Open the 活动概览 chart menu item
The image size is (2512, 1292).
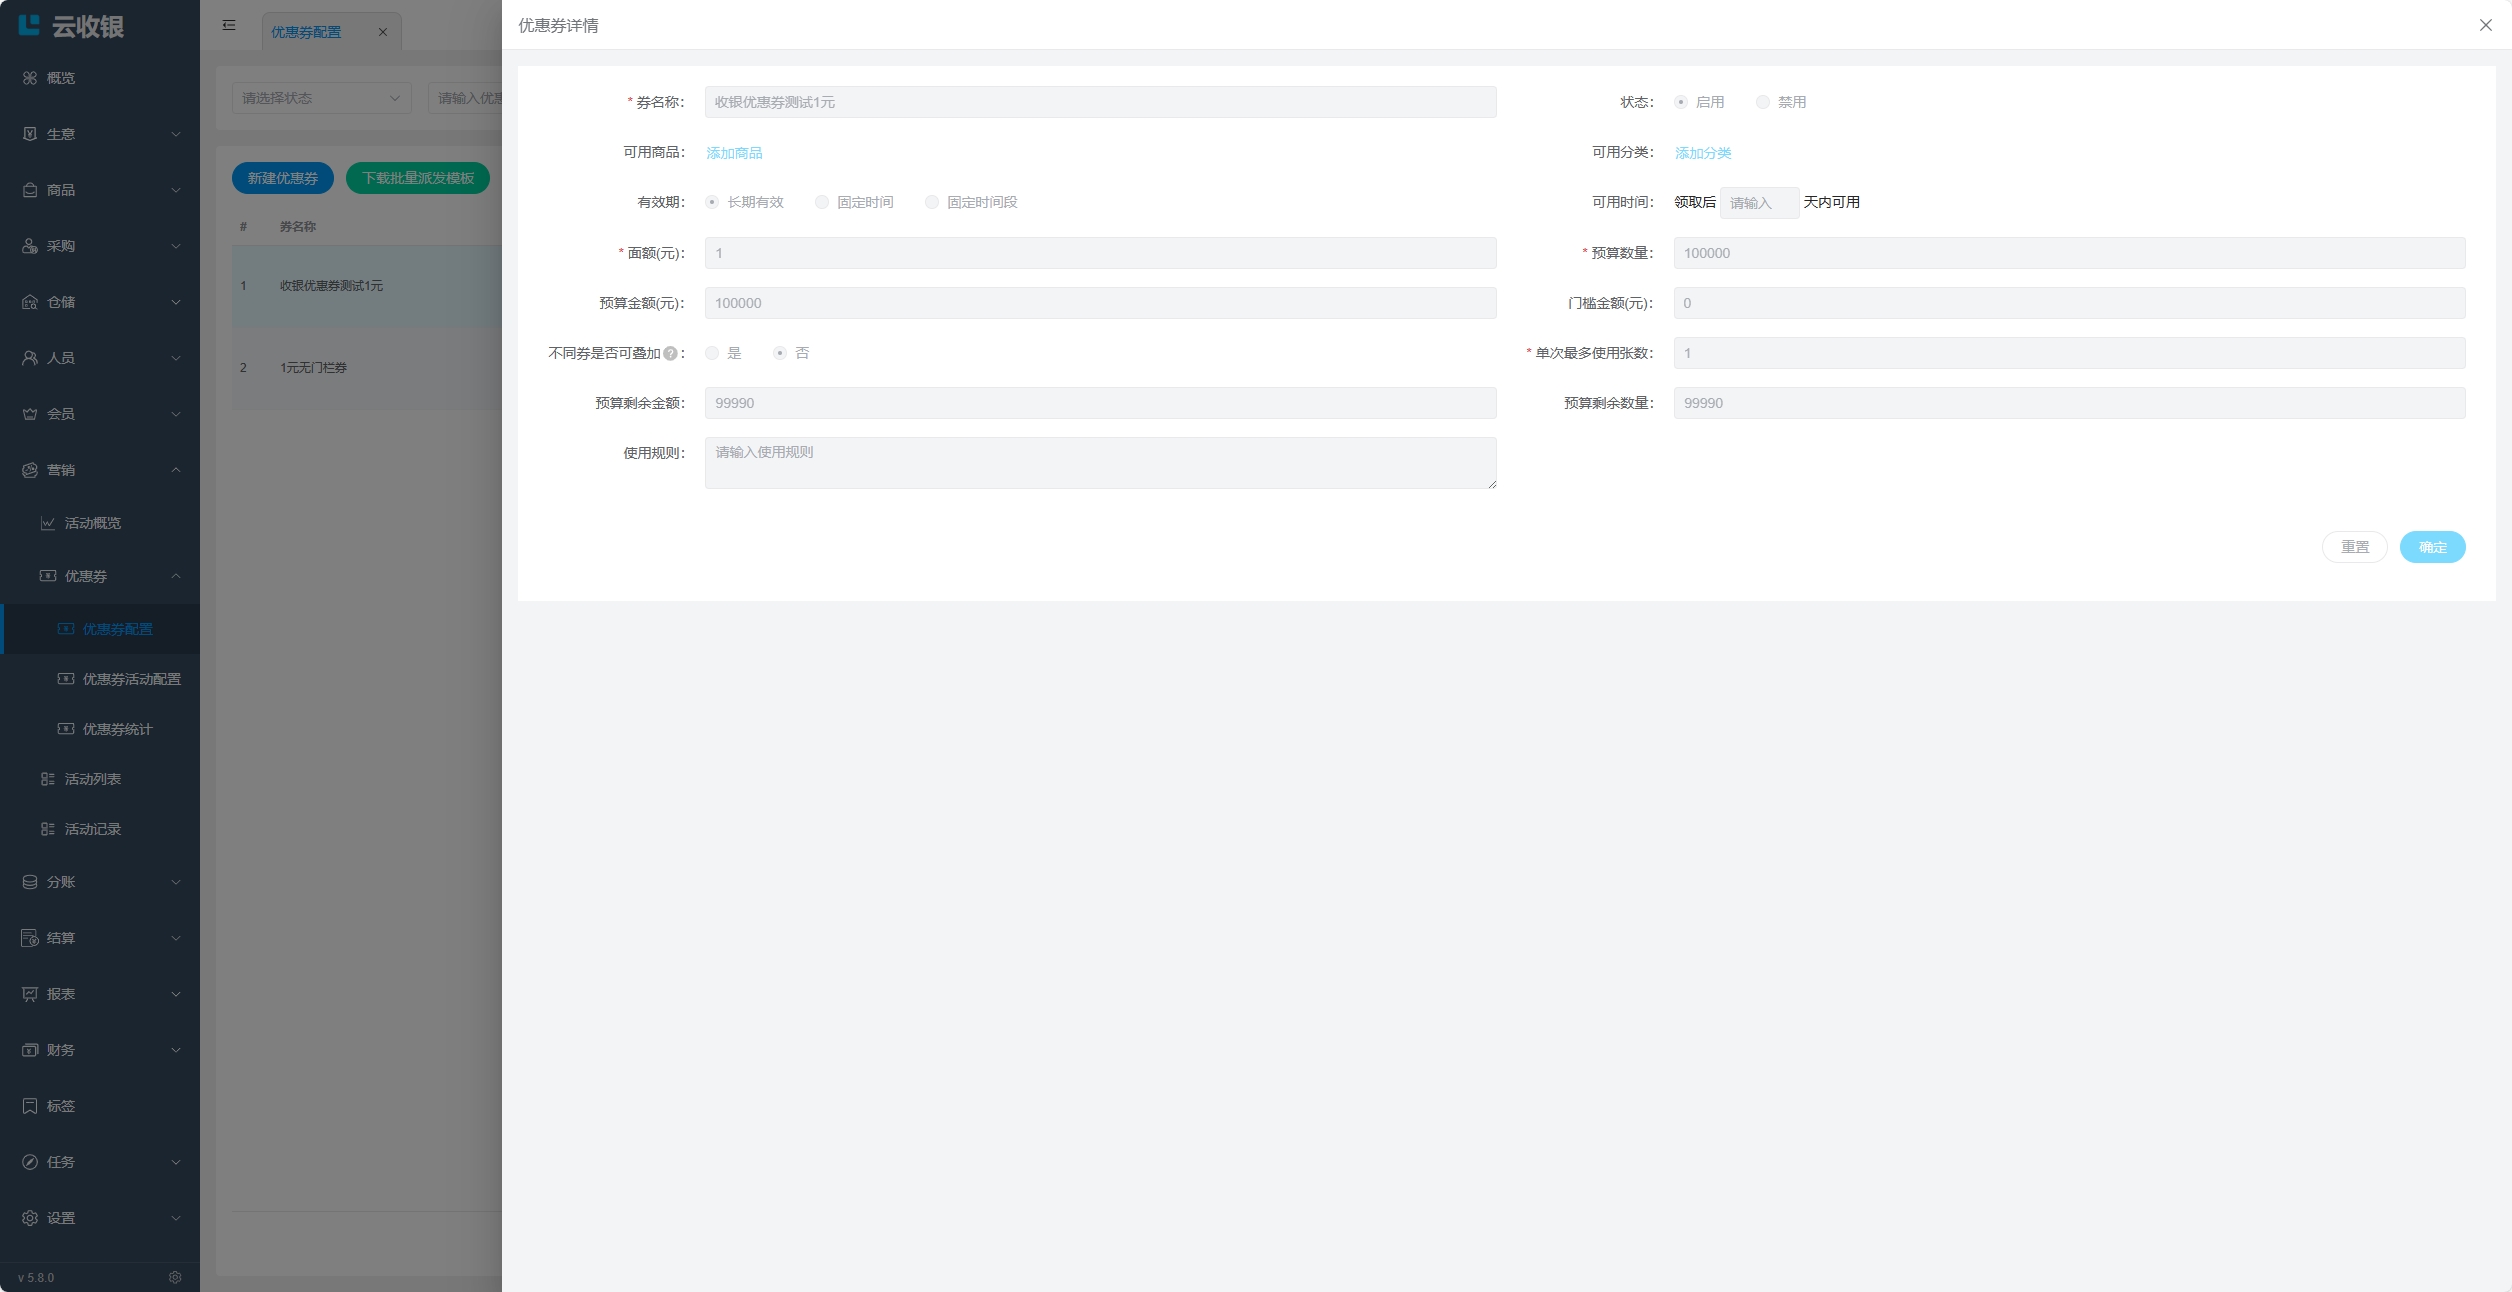click(92, 523)
